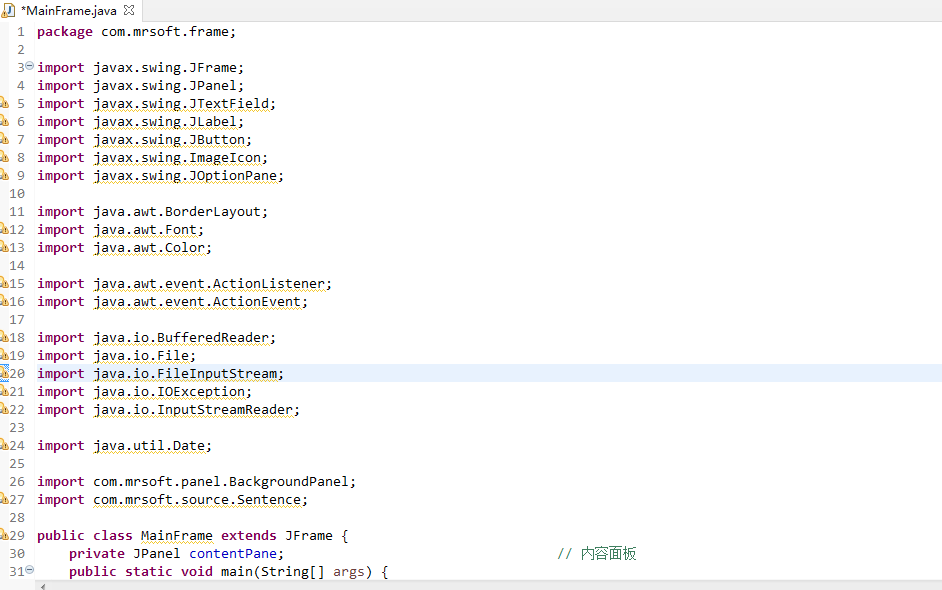This screenshot has height=590, width=942.
Task: Click warning marker on line 18 BufferedReader import
Action: pyautogui.click(x=4, y=337)
